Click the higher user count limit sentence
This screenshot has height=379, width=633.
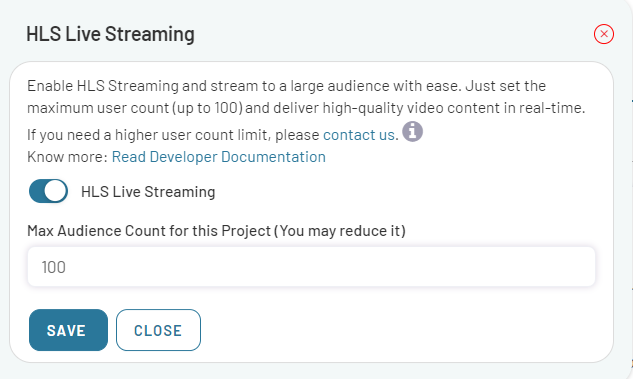point(213,134)
